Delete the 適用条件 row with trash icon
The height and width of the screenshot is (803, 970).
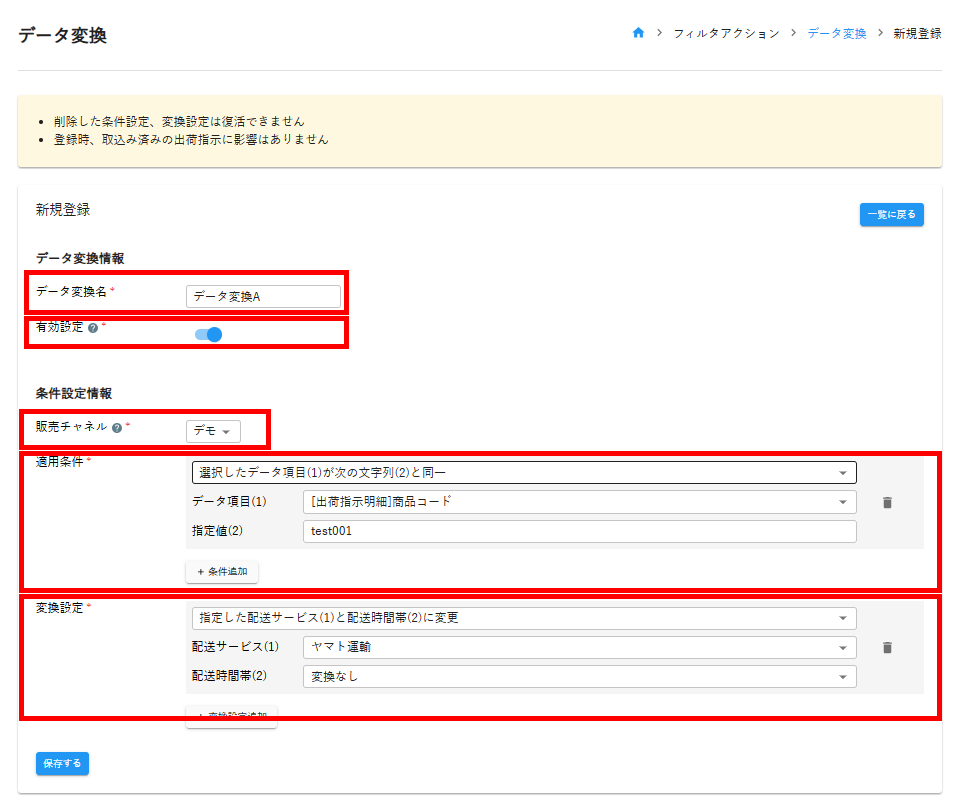click(x=887, y=503)
